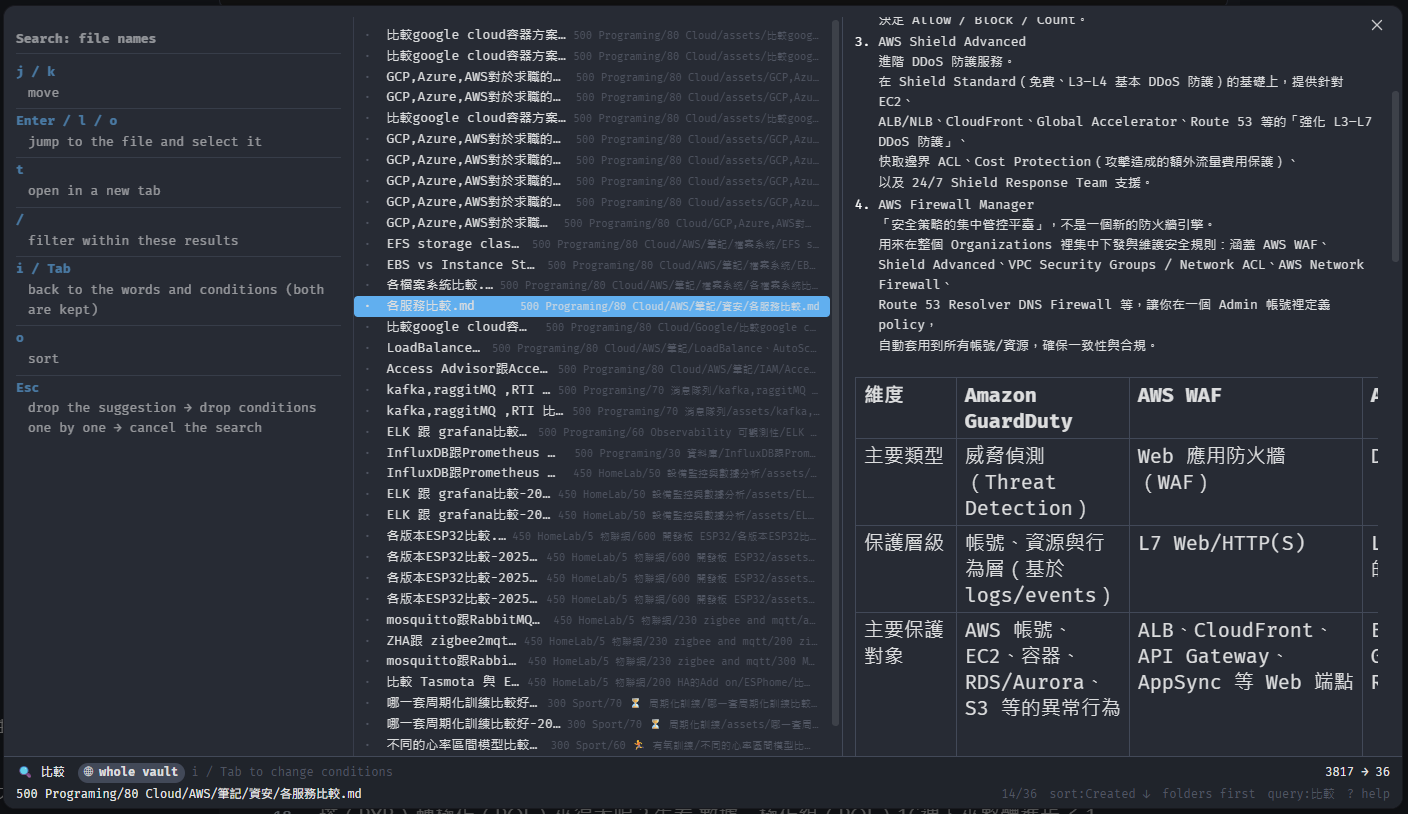This screenshot has width=1408, height=814.
Task: Select the result '各版本ESP32比較.…'
Action: pyautogui.click(x=592, y=536)
